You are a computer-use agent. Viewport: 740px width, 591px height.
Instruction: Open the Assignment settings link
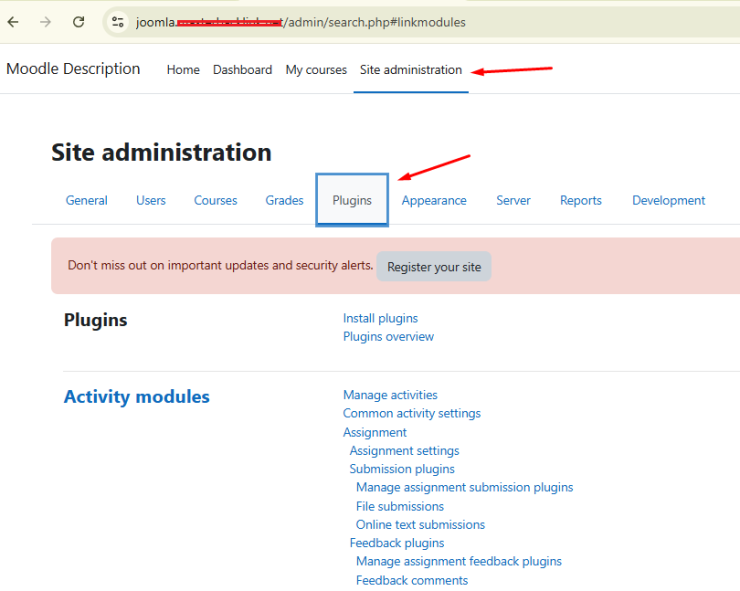[x=404, y=450]
